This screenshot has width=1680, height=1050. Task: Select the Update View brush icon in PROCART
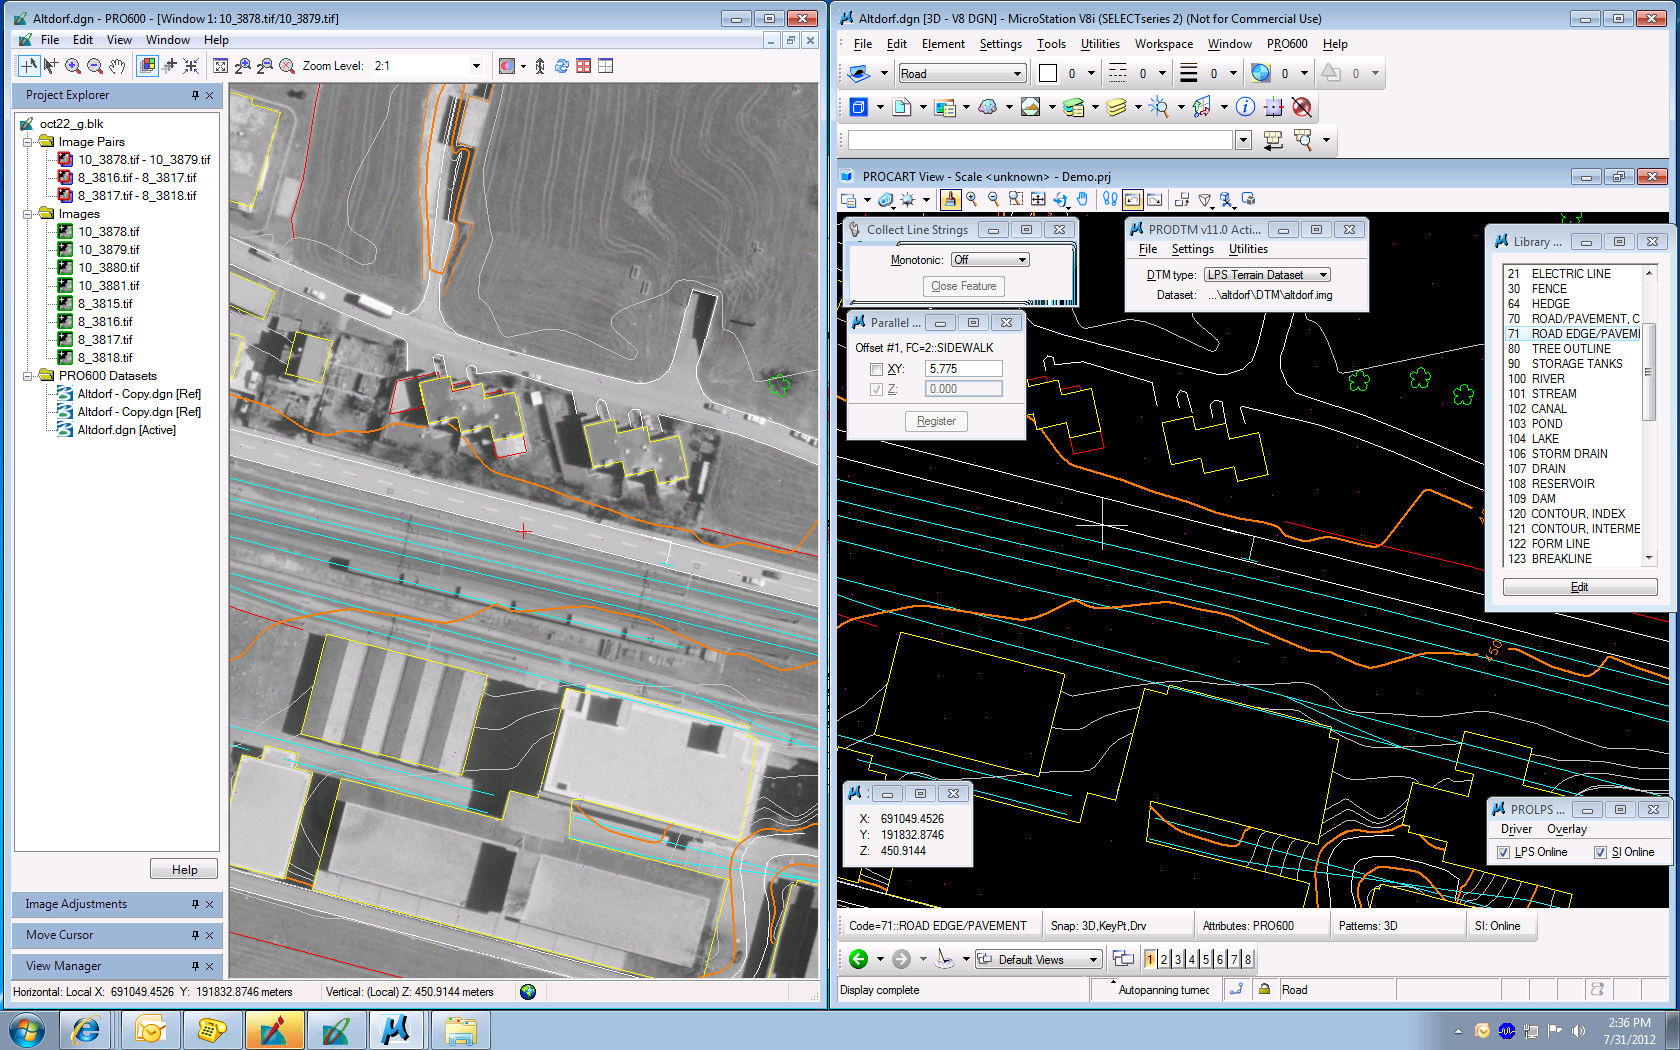[x=950, y=199]
